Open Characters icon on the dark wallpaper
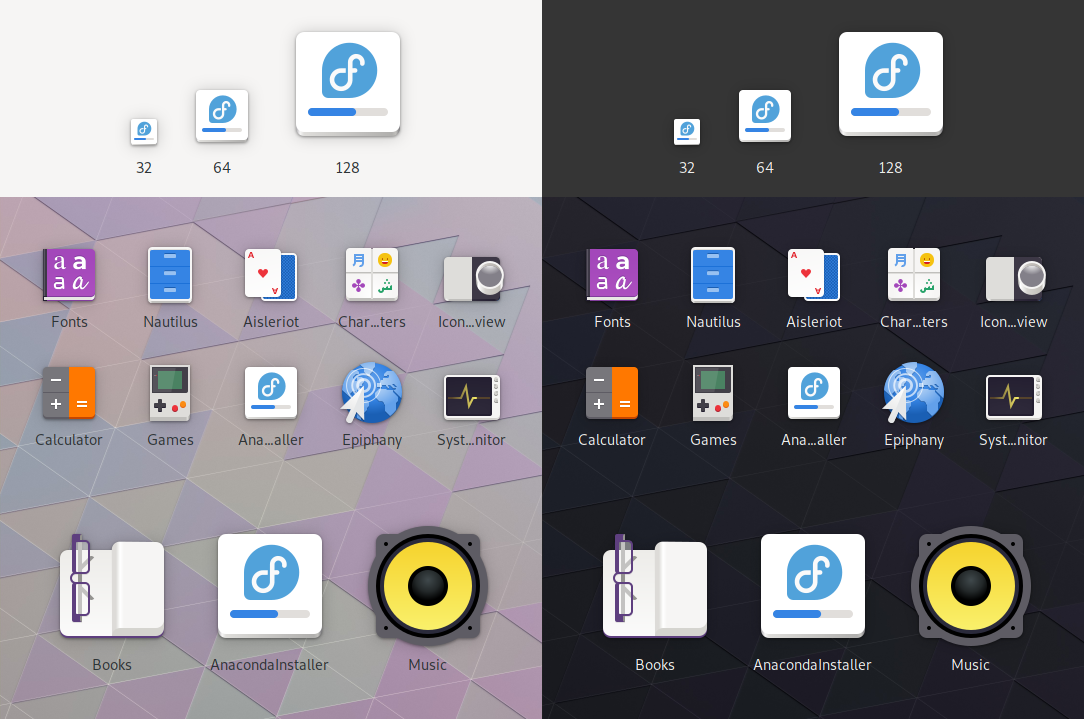The width and height of the screenshot is (1084, 719). (x=914, y=274)
